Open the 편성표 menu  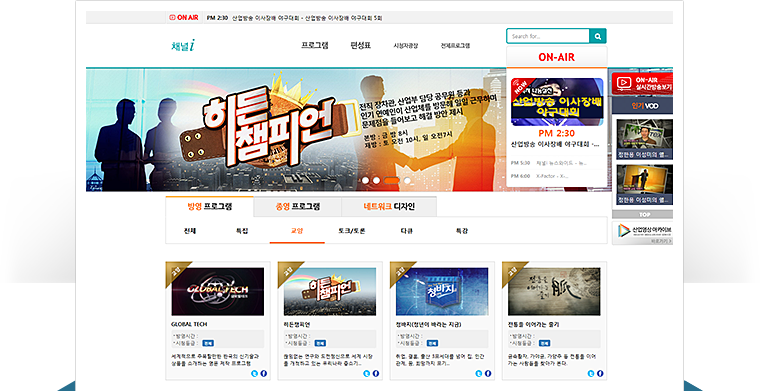(x=360, y=46)
